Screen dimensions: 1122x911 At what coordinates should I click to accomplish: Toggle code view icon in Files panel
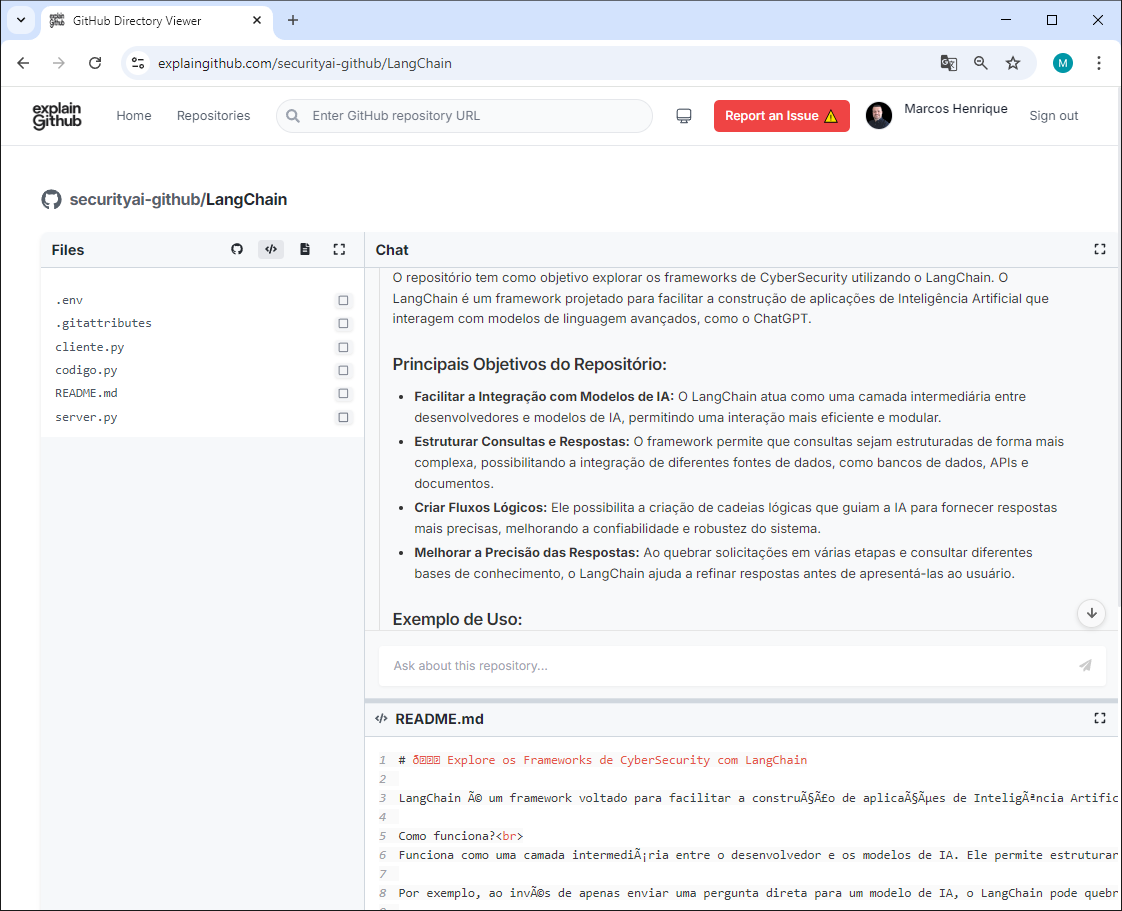271,249
